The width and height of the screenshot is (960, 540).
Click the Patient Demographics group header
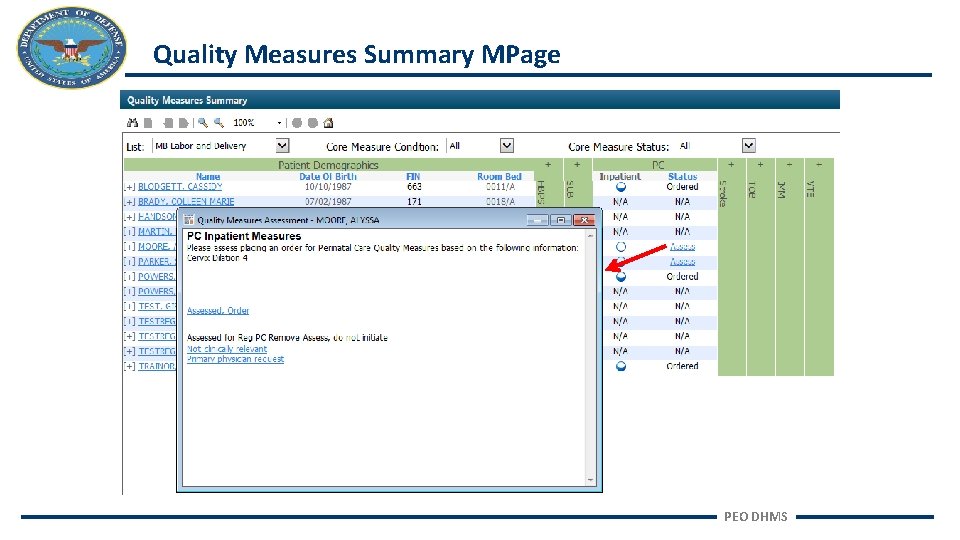(328, 165)
